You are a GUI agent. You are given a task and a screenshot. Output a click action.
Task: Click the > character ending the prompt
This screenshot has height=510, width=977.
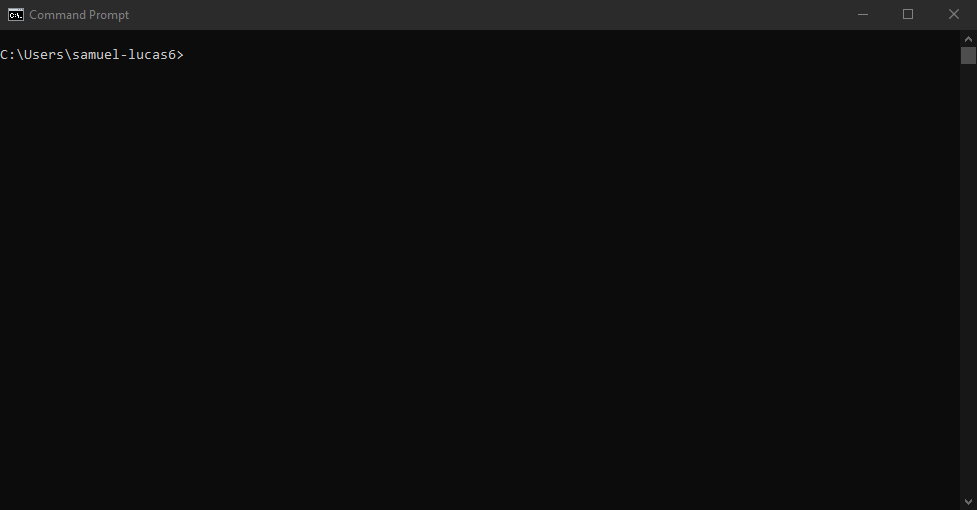pos(180,55)
